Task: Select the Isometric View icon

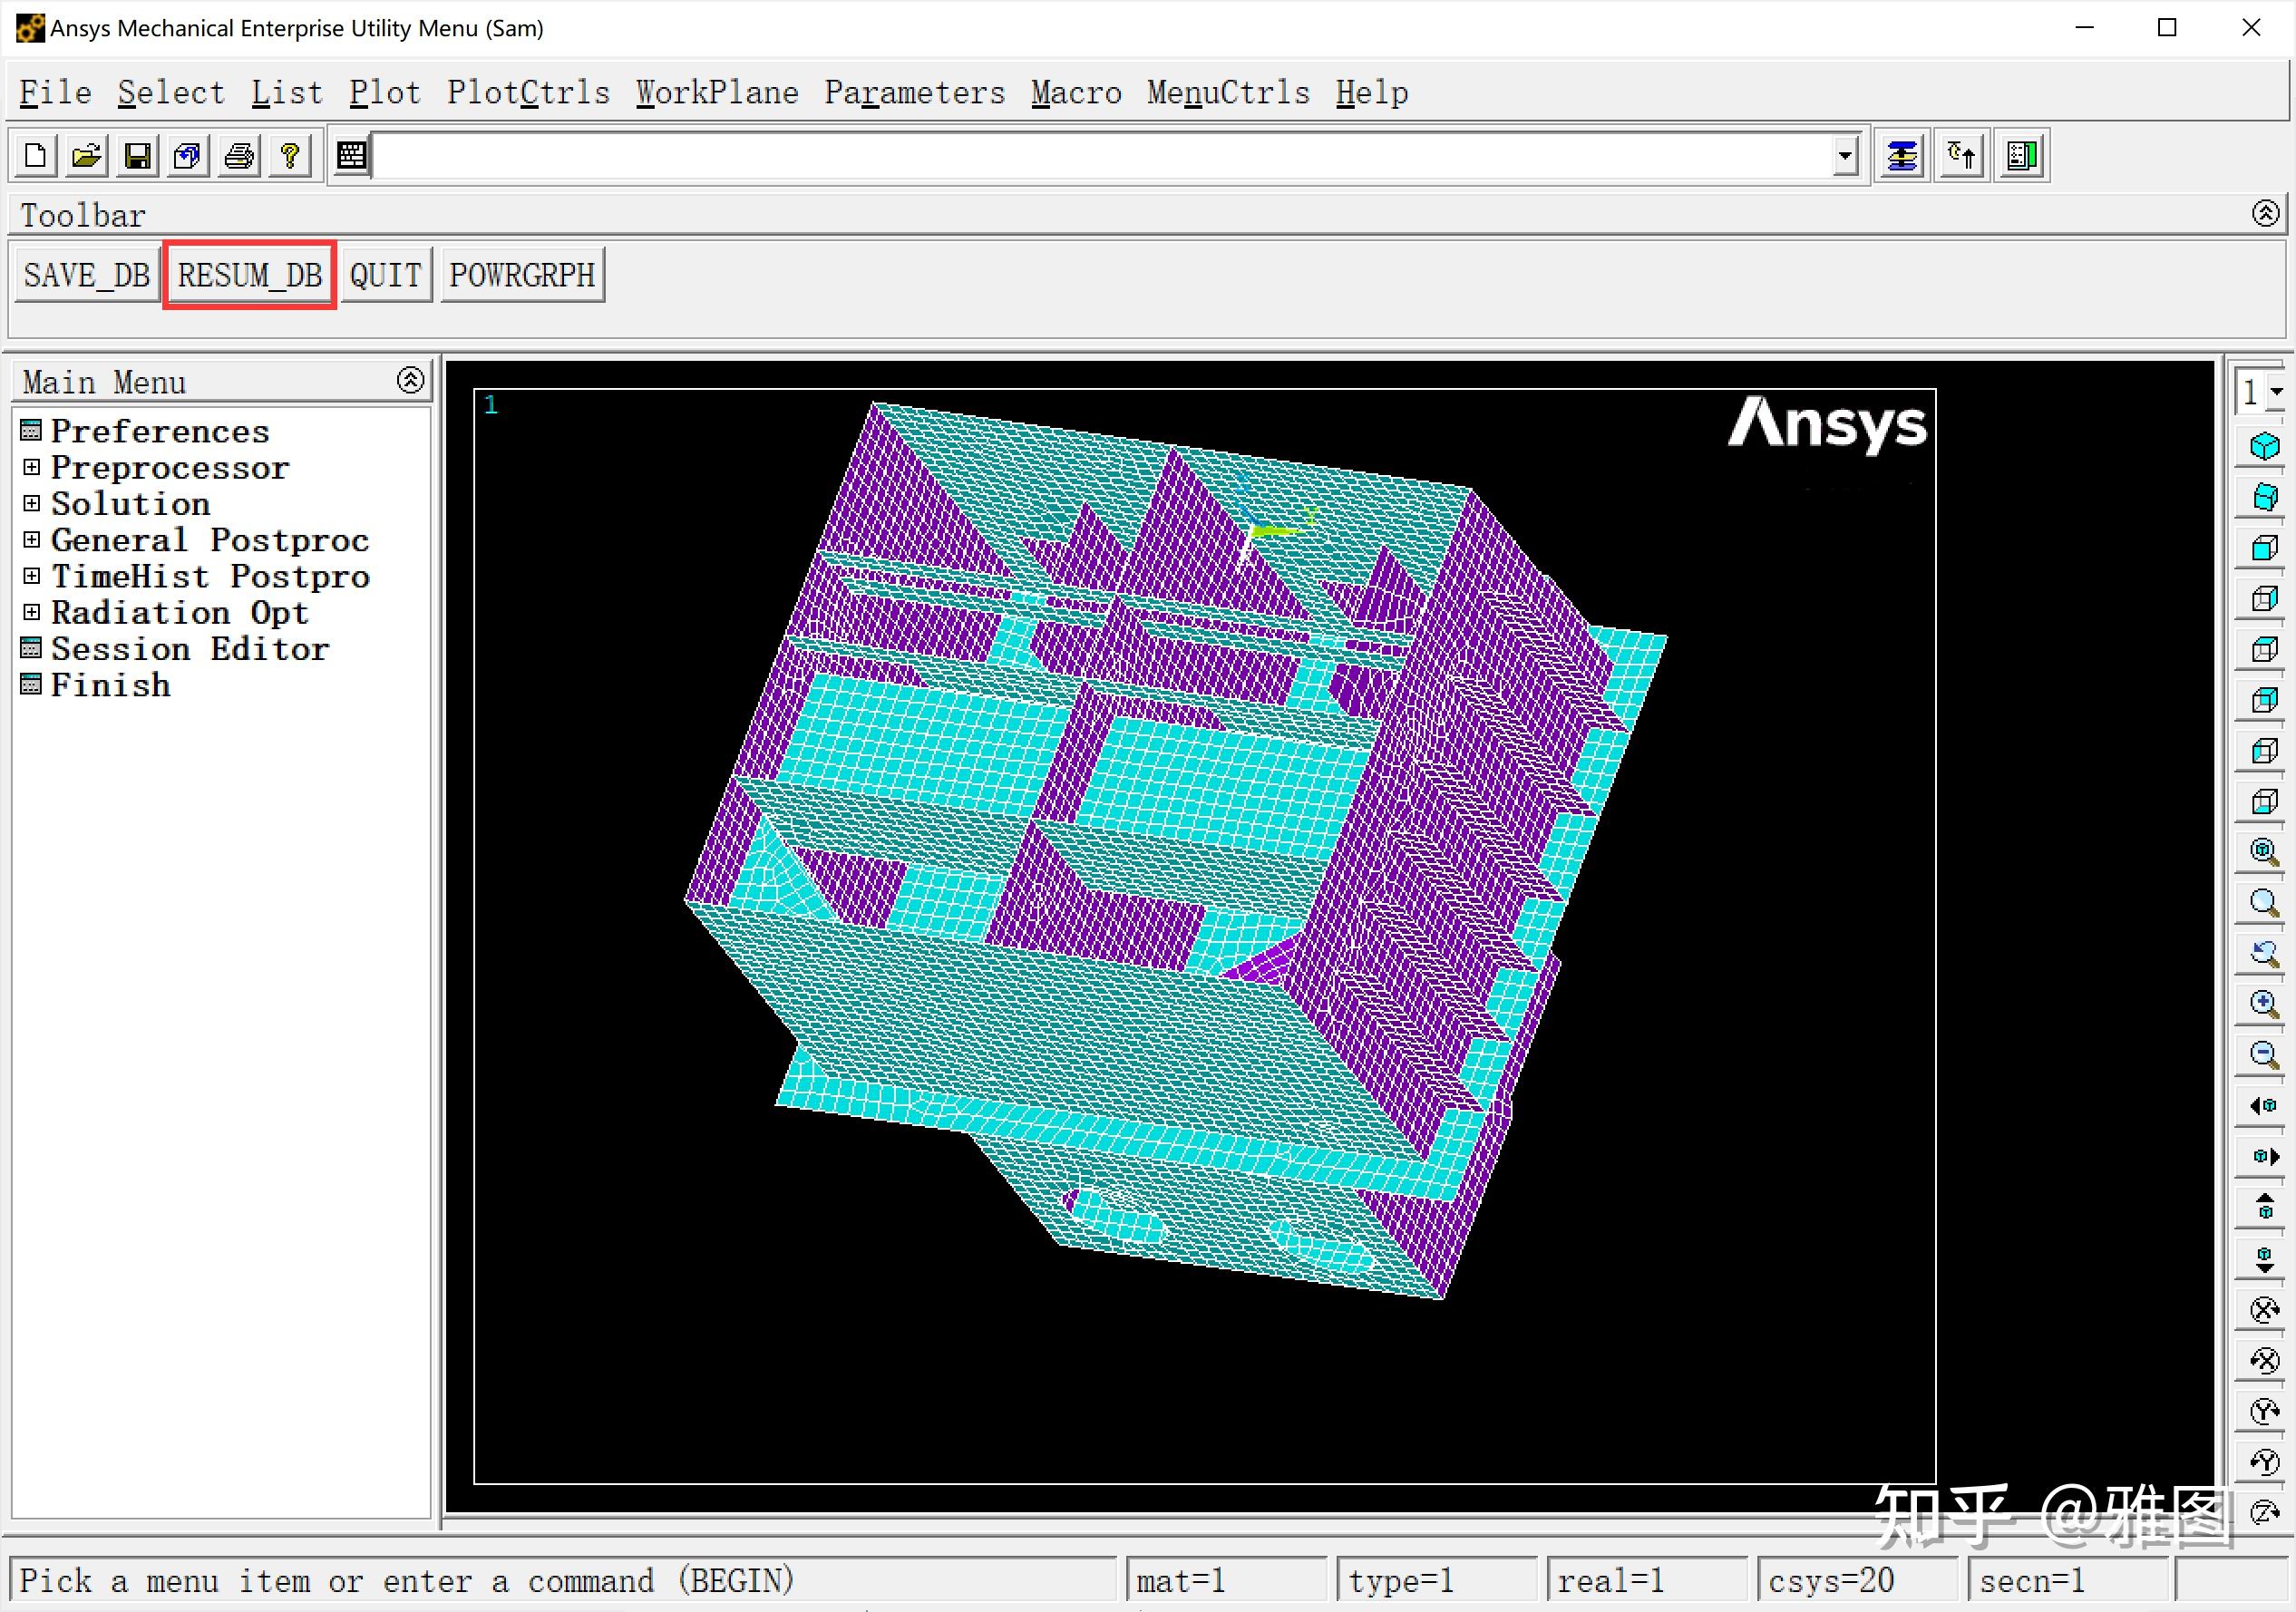Action: [2263, 447]
